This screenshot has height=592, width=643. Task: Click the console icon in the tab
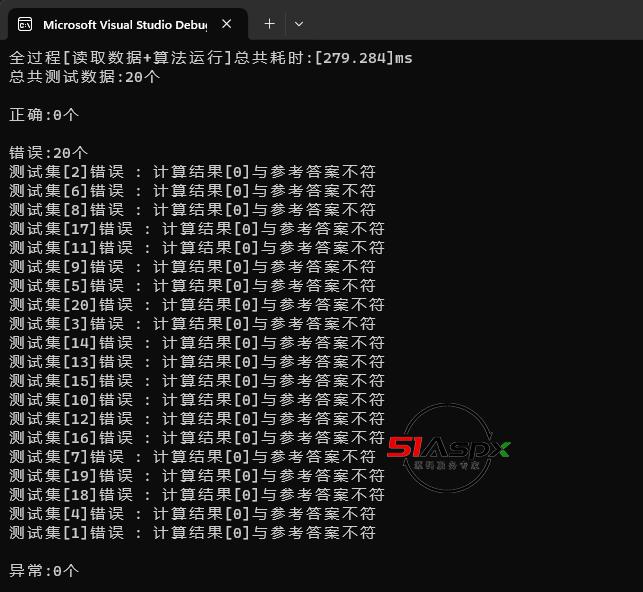(x=25, y=25)
